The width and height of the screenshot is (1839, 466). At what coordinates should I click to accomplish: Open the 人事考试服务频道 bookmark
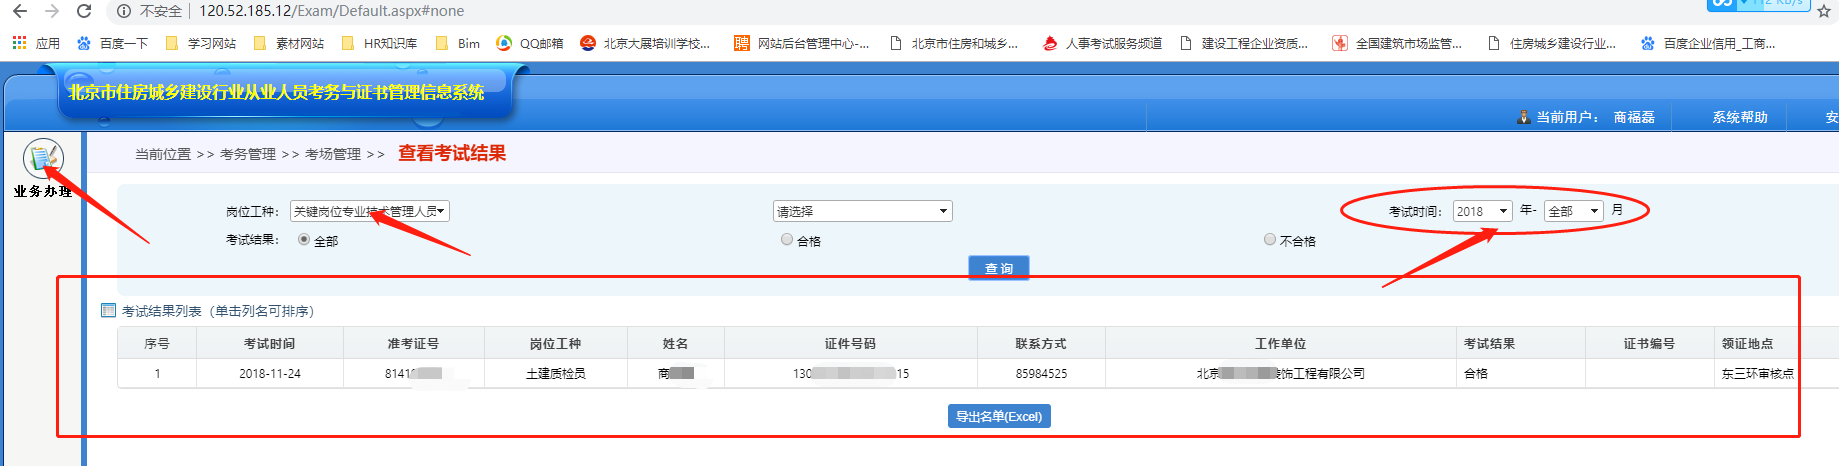click(1102, 43)
